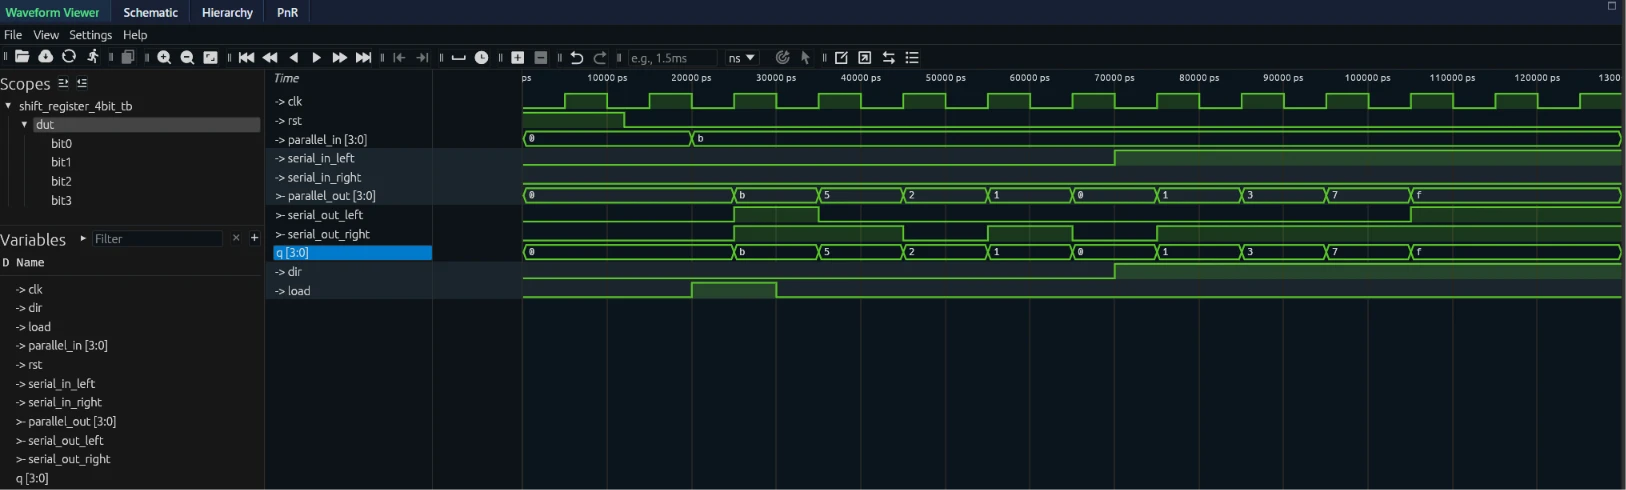Click the spacer/divider insert icon
Viewport: 1626px width, 490px height.
[x=458, y=57]
